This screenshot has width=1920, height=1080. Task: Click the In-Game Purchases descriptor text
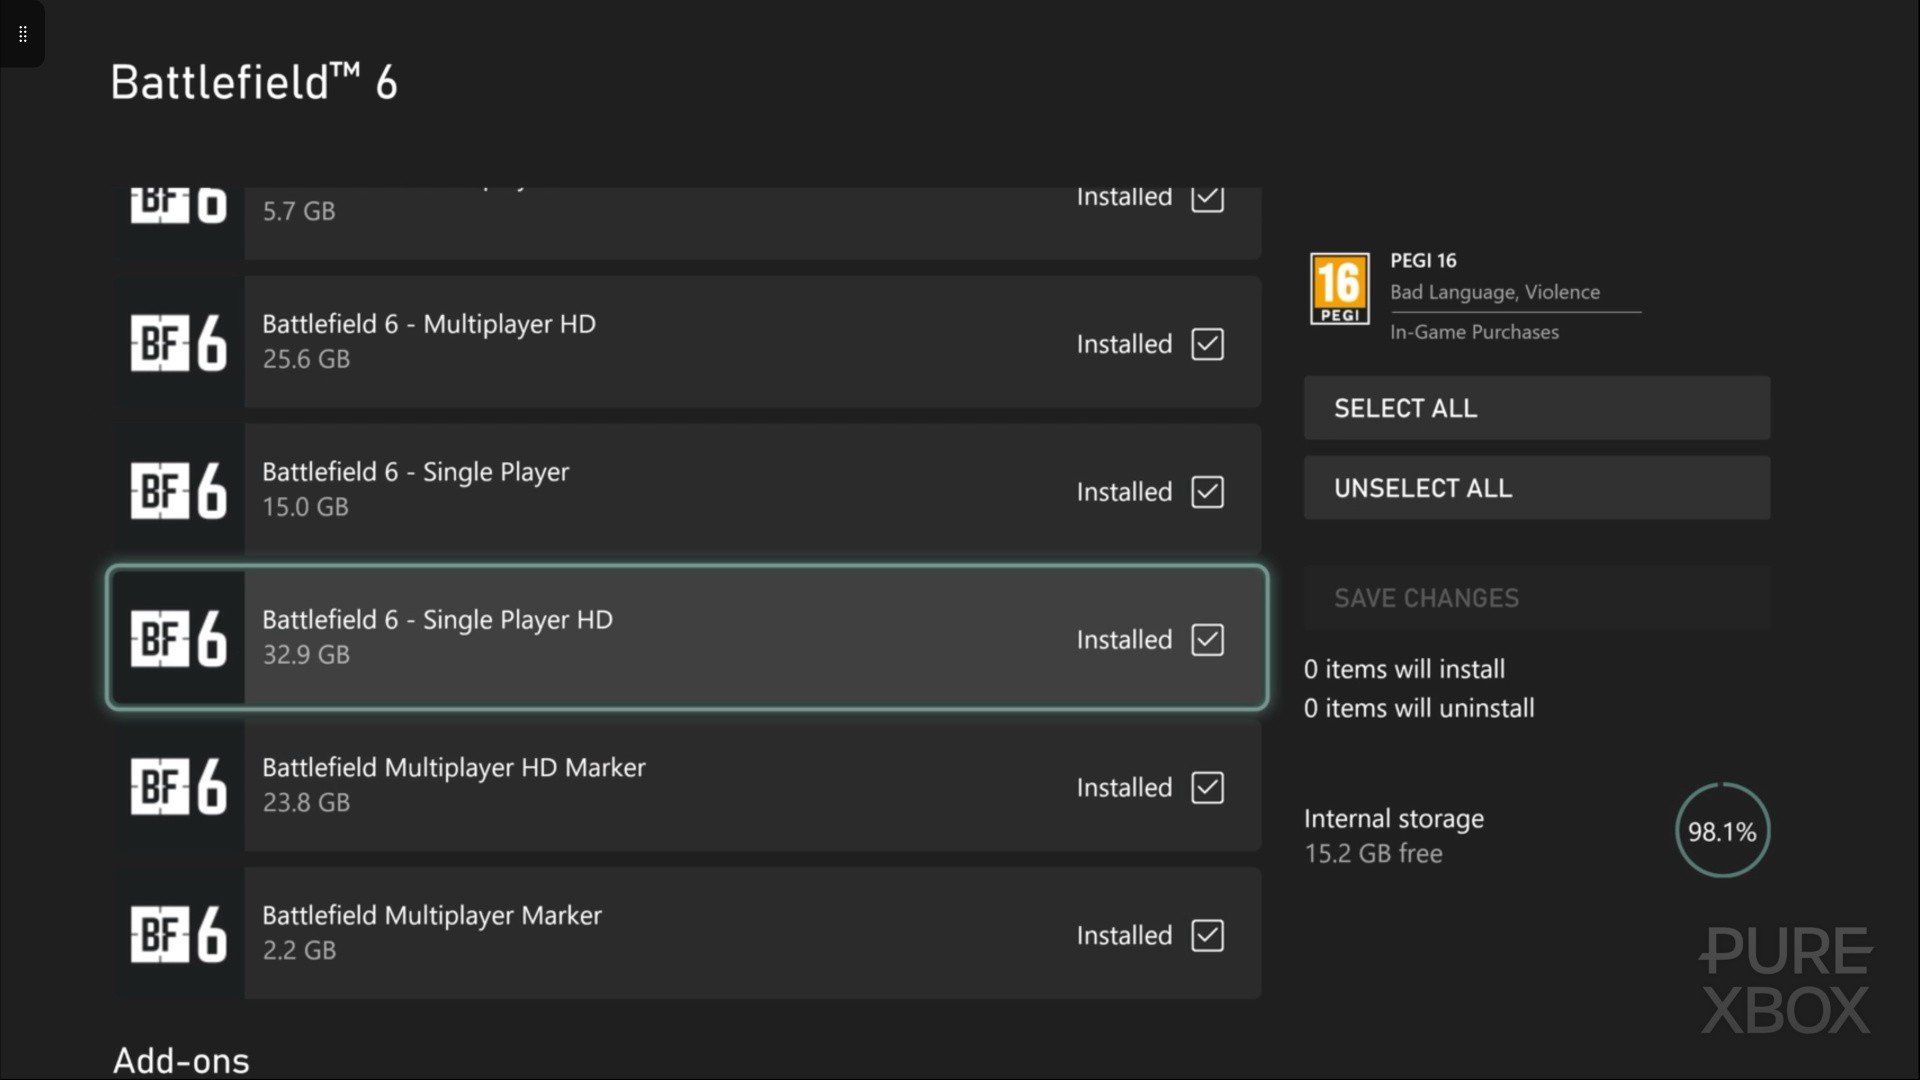1474,332
